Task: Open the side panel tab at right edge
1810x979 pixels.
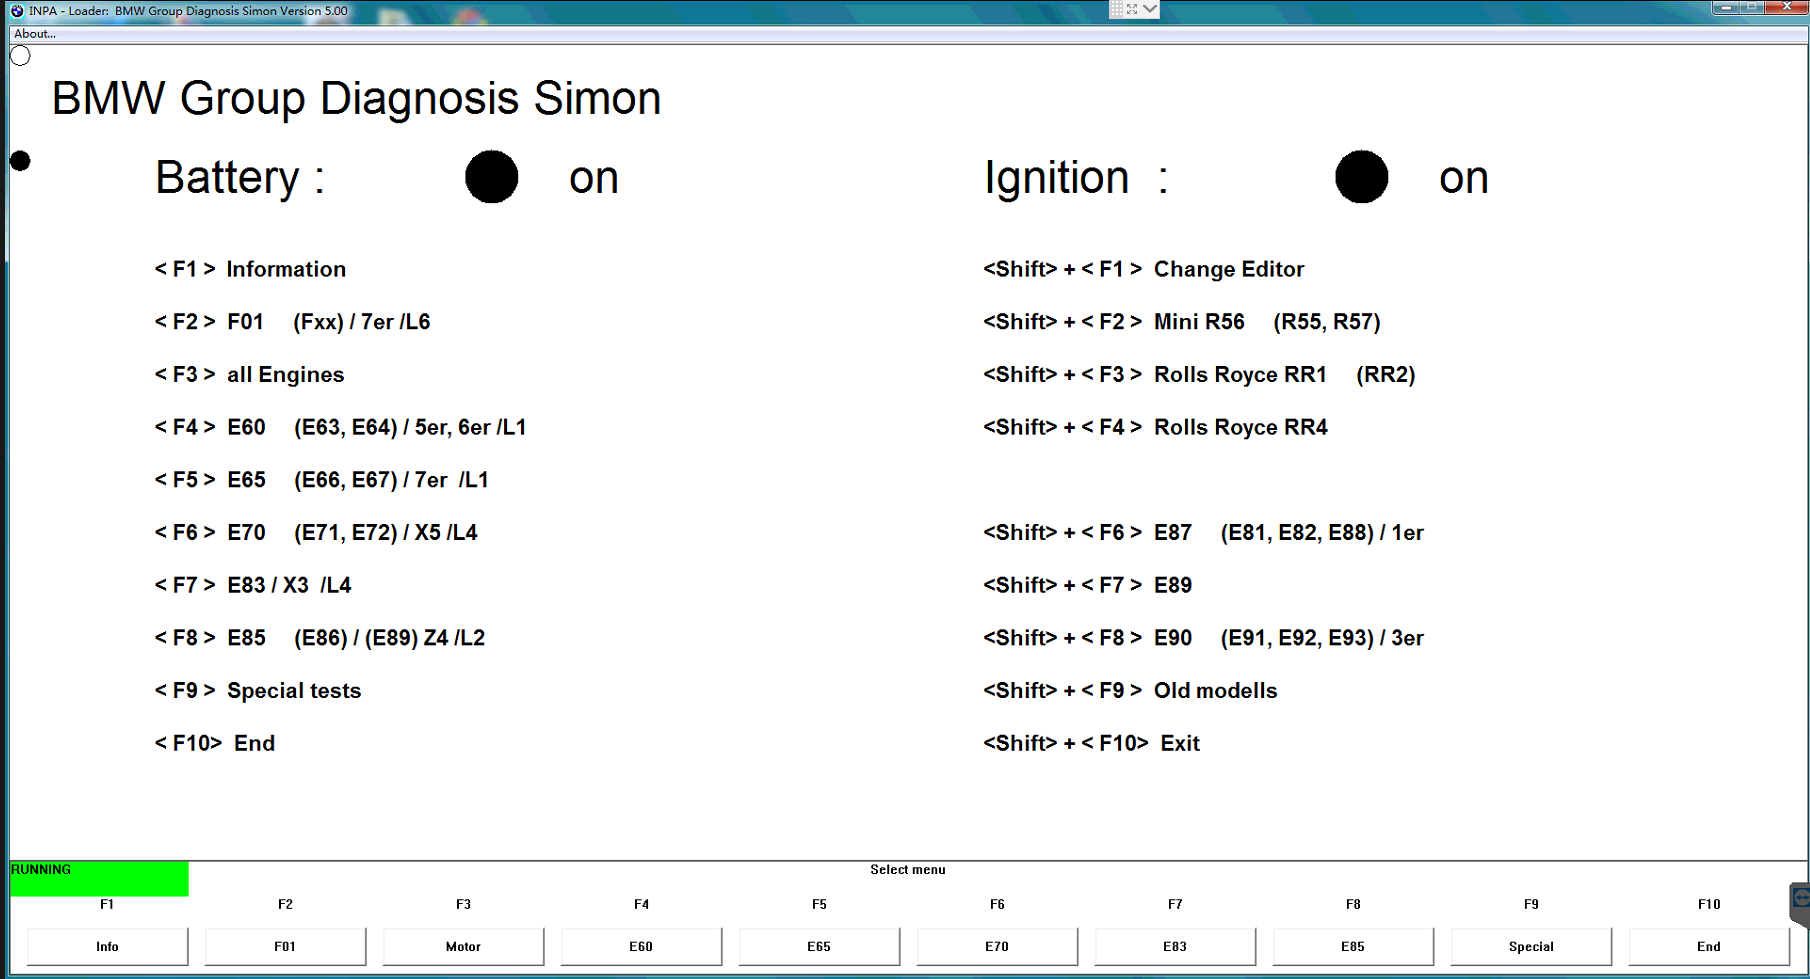Action: tap(1800, 904)
